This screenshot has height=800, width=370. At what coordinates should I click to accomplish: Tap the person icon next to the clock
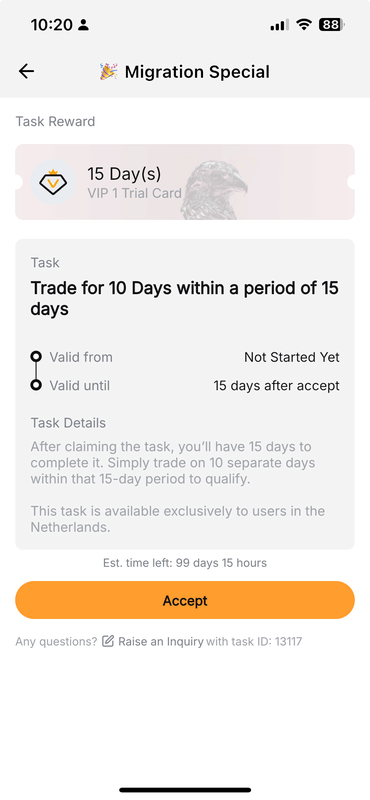pyautogui.click(x=84, y=24)
